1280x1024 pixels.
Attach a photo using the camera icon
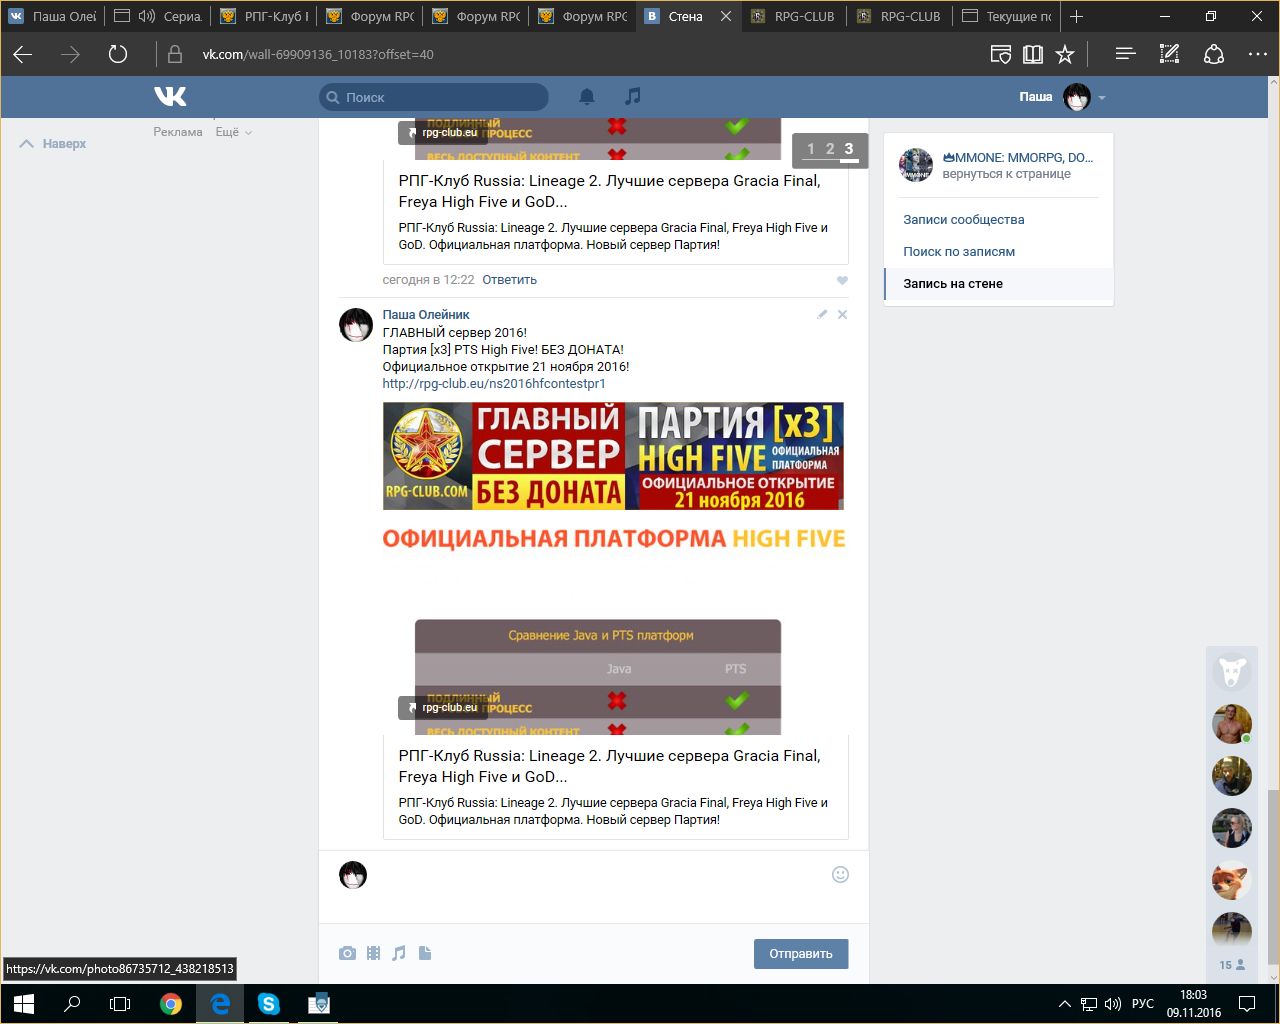(x=347, y=953)
